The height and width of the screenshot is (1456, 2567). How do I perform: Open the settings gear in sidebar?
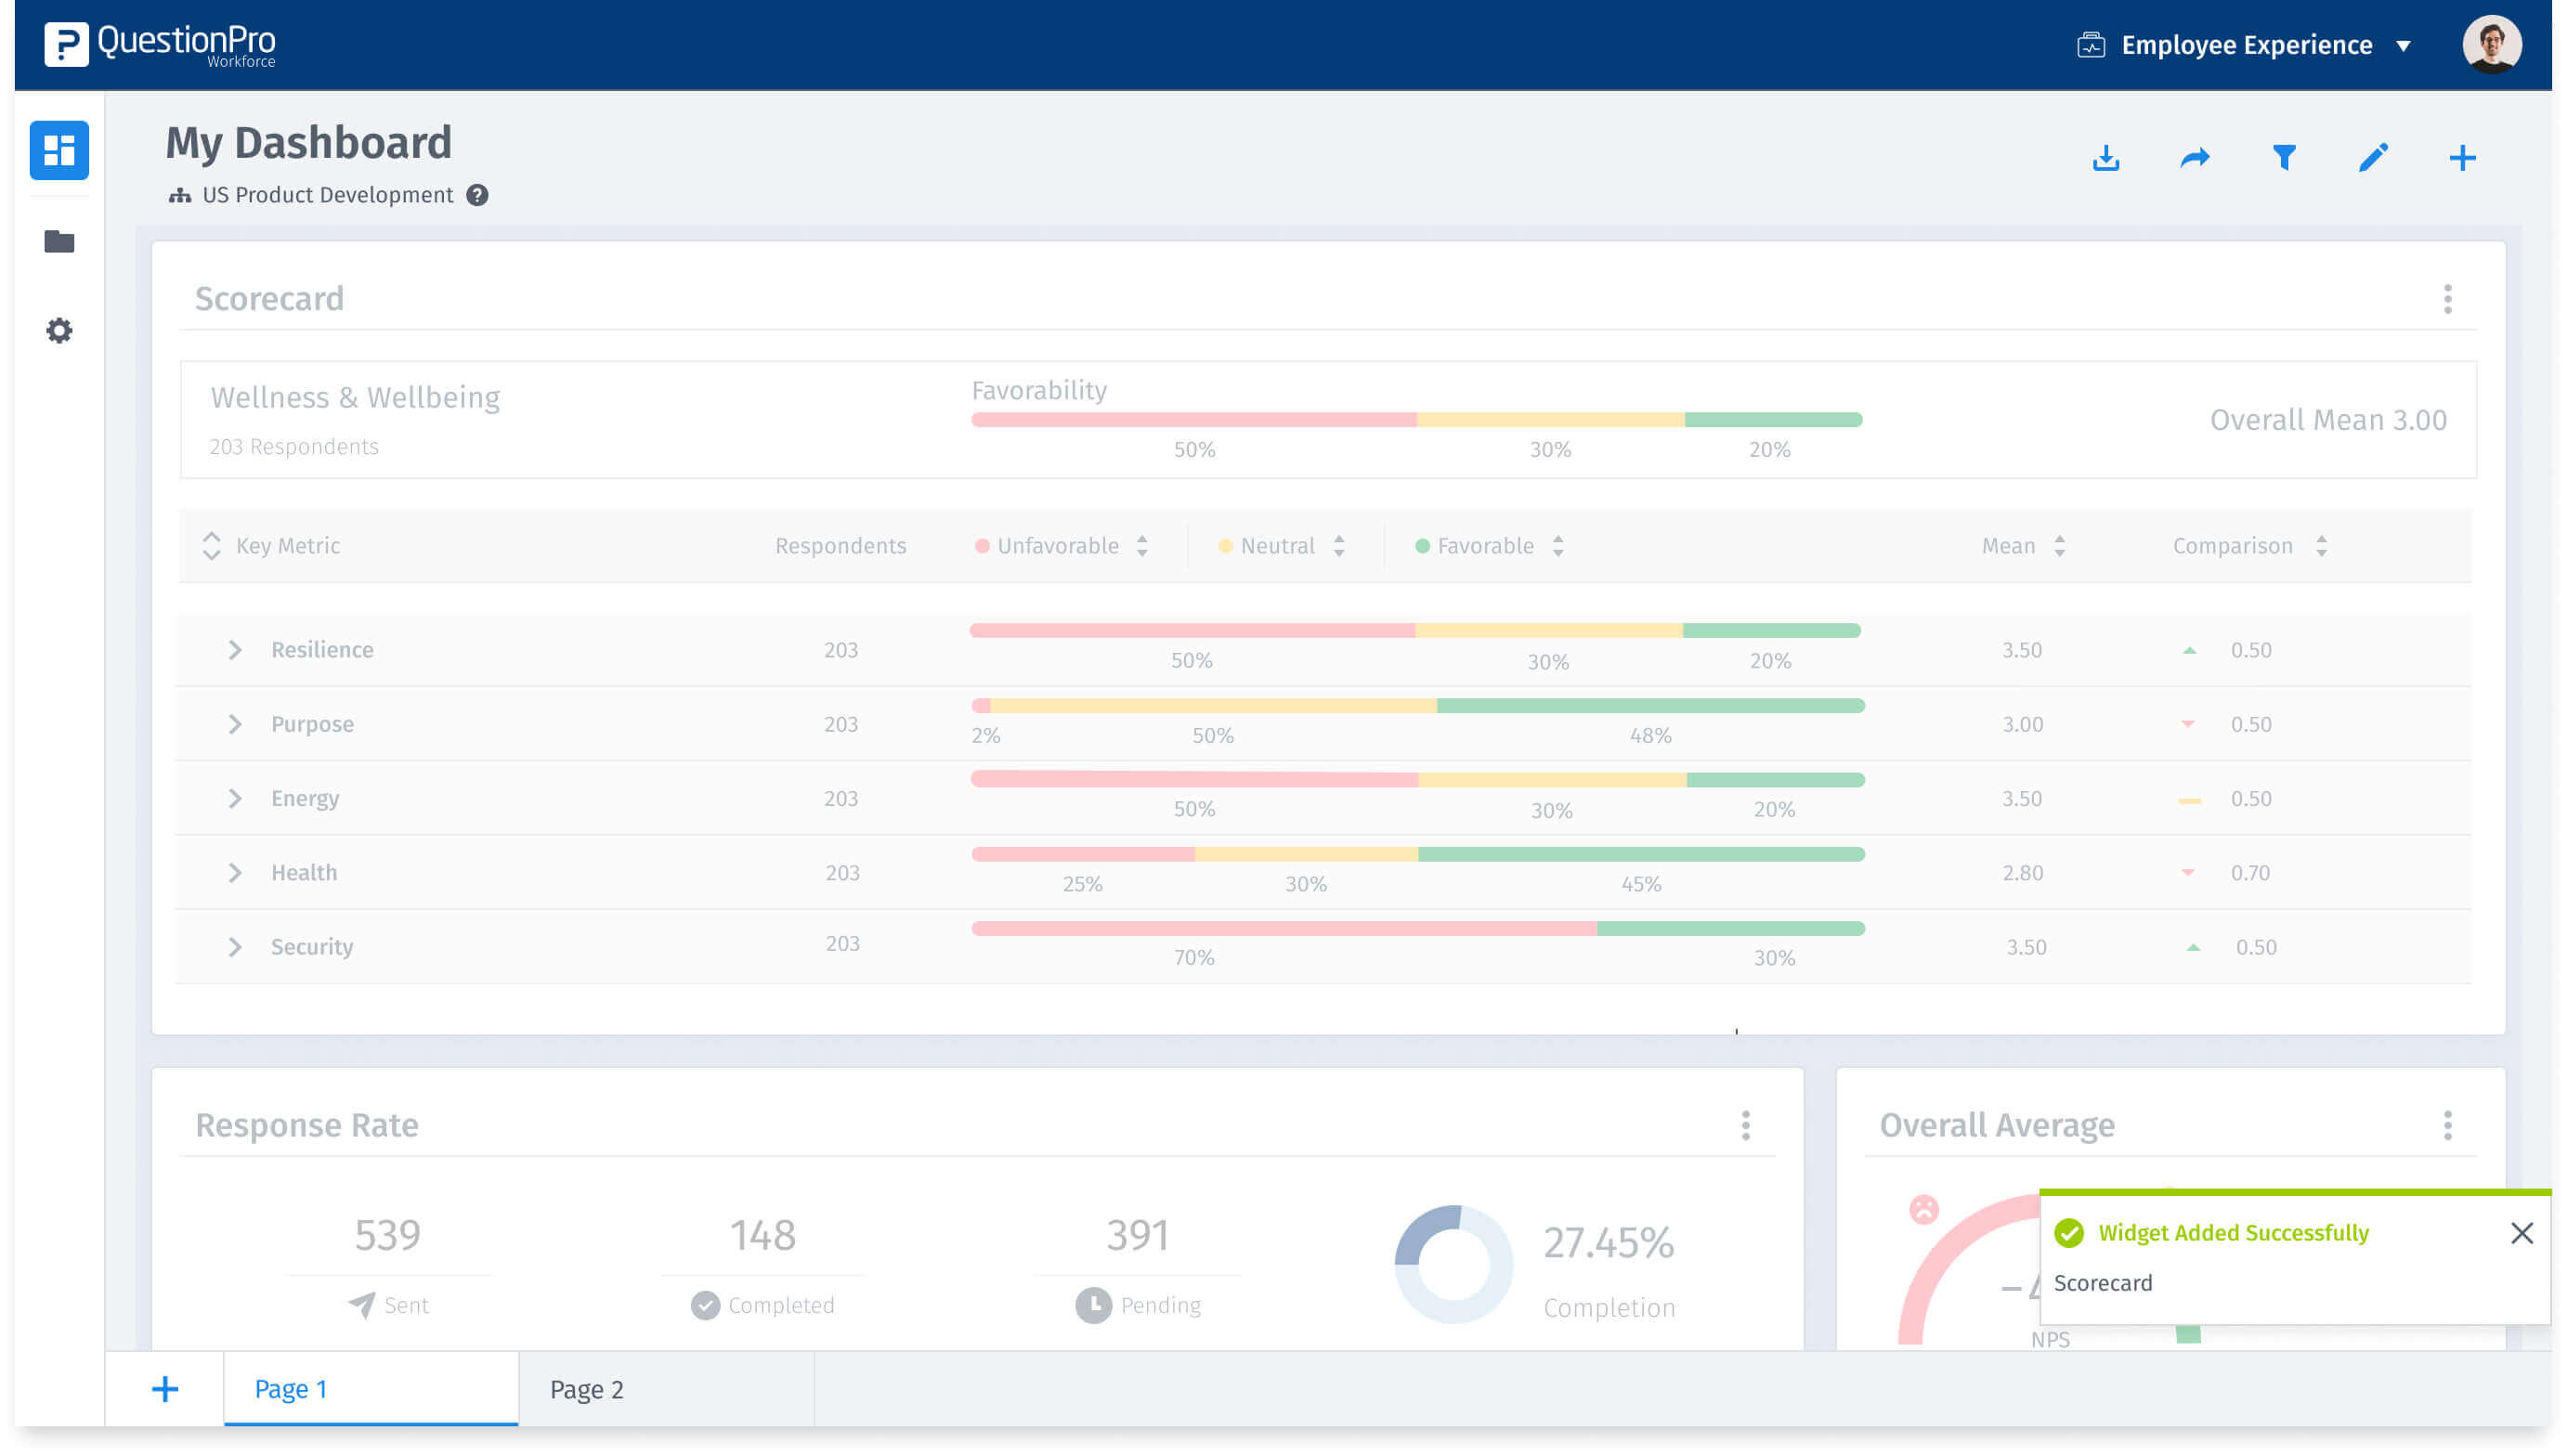pyautogui.click(x=59, y=330)
